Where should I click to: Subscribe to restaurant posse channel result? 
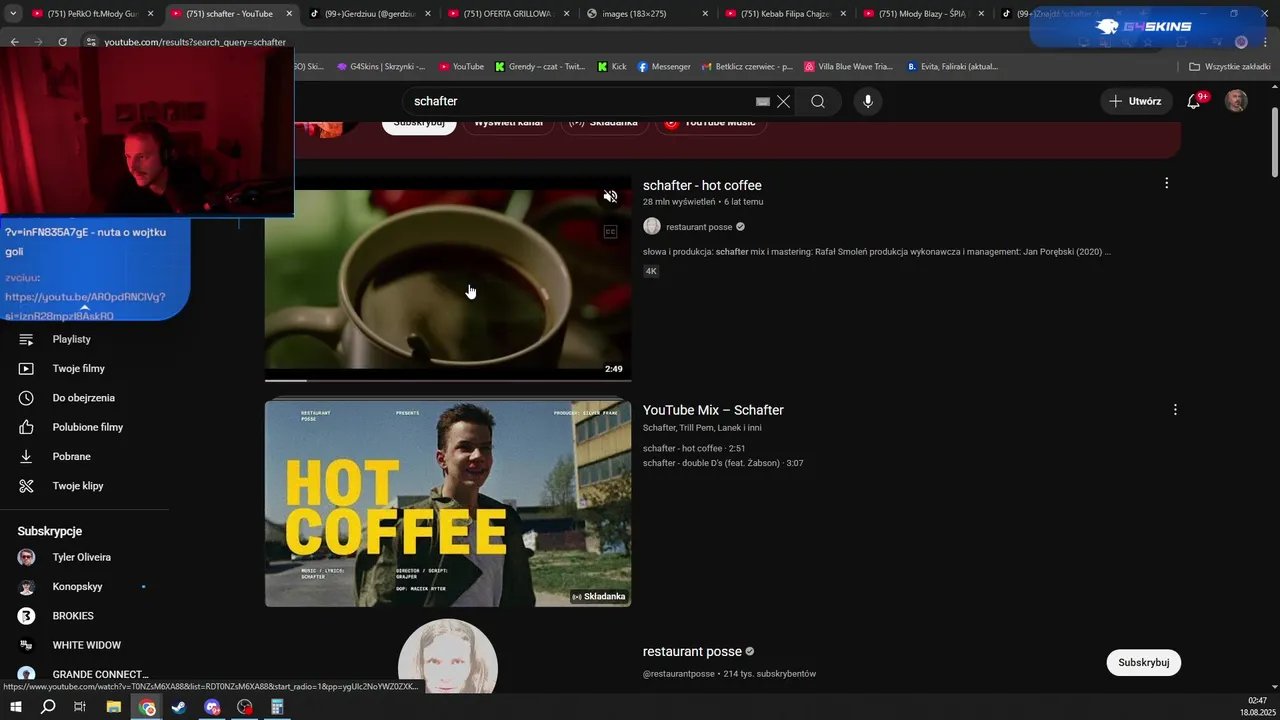pos(1144,662)
